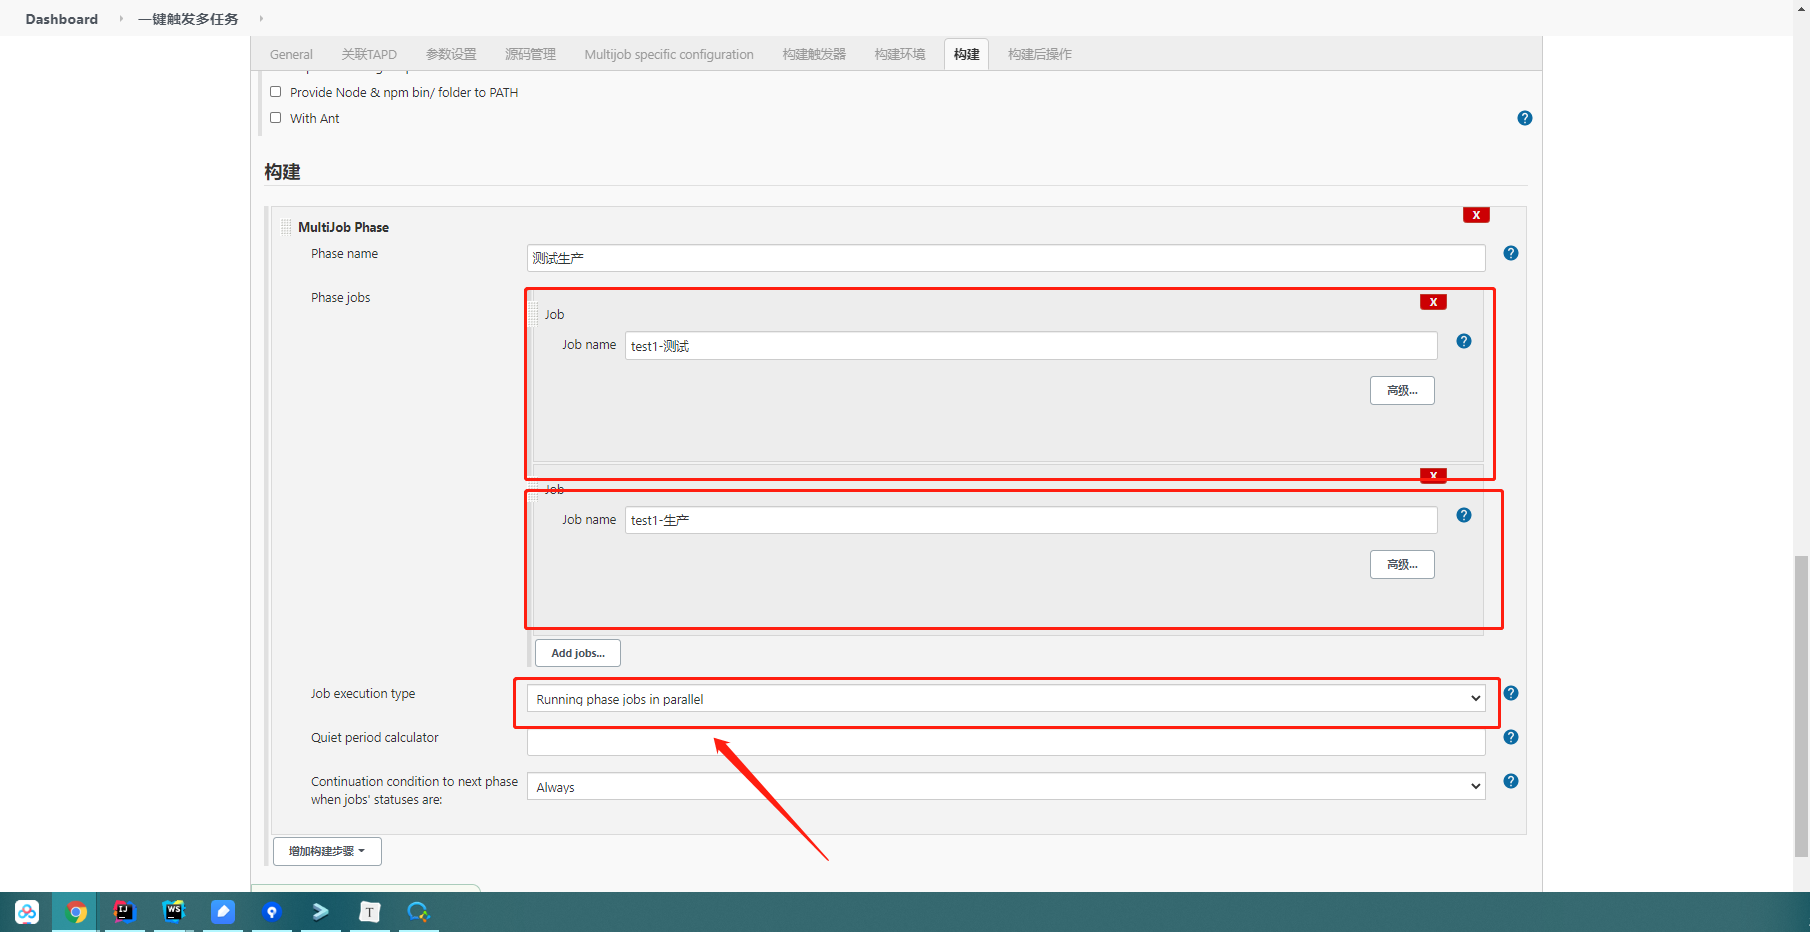1810x932 pixels.
Task: Tick the With Ant checkbox
Action: coord(275,117)
